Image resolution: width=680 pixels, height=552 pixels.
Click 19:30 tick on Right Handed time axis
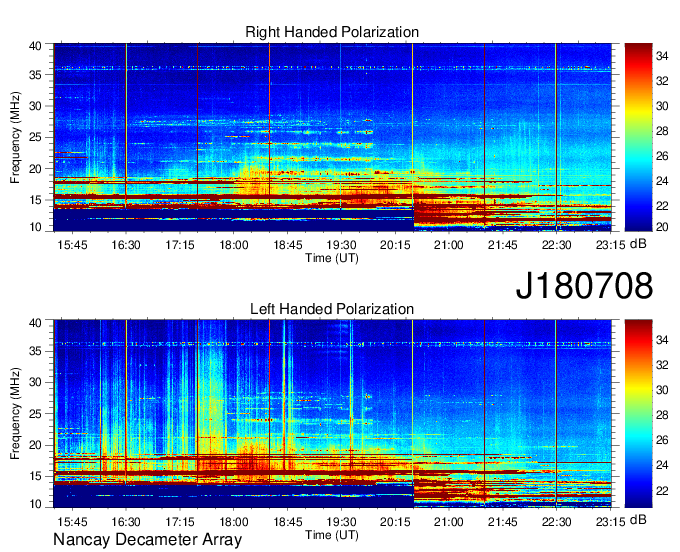point(341,245)
